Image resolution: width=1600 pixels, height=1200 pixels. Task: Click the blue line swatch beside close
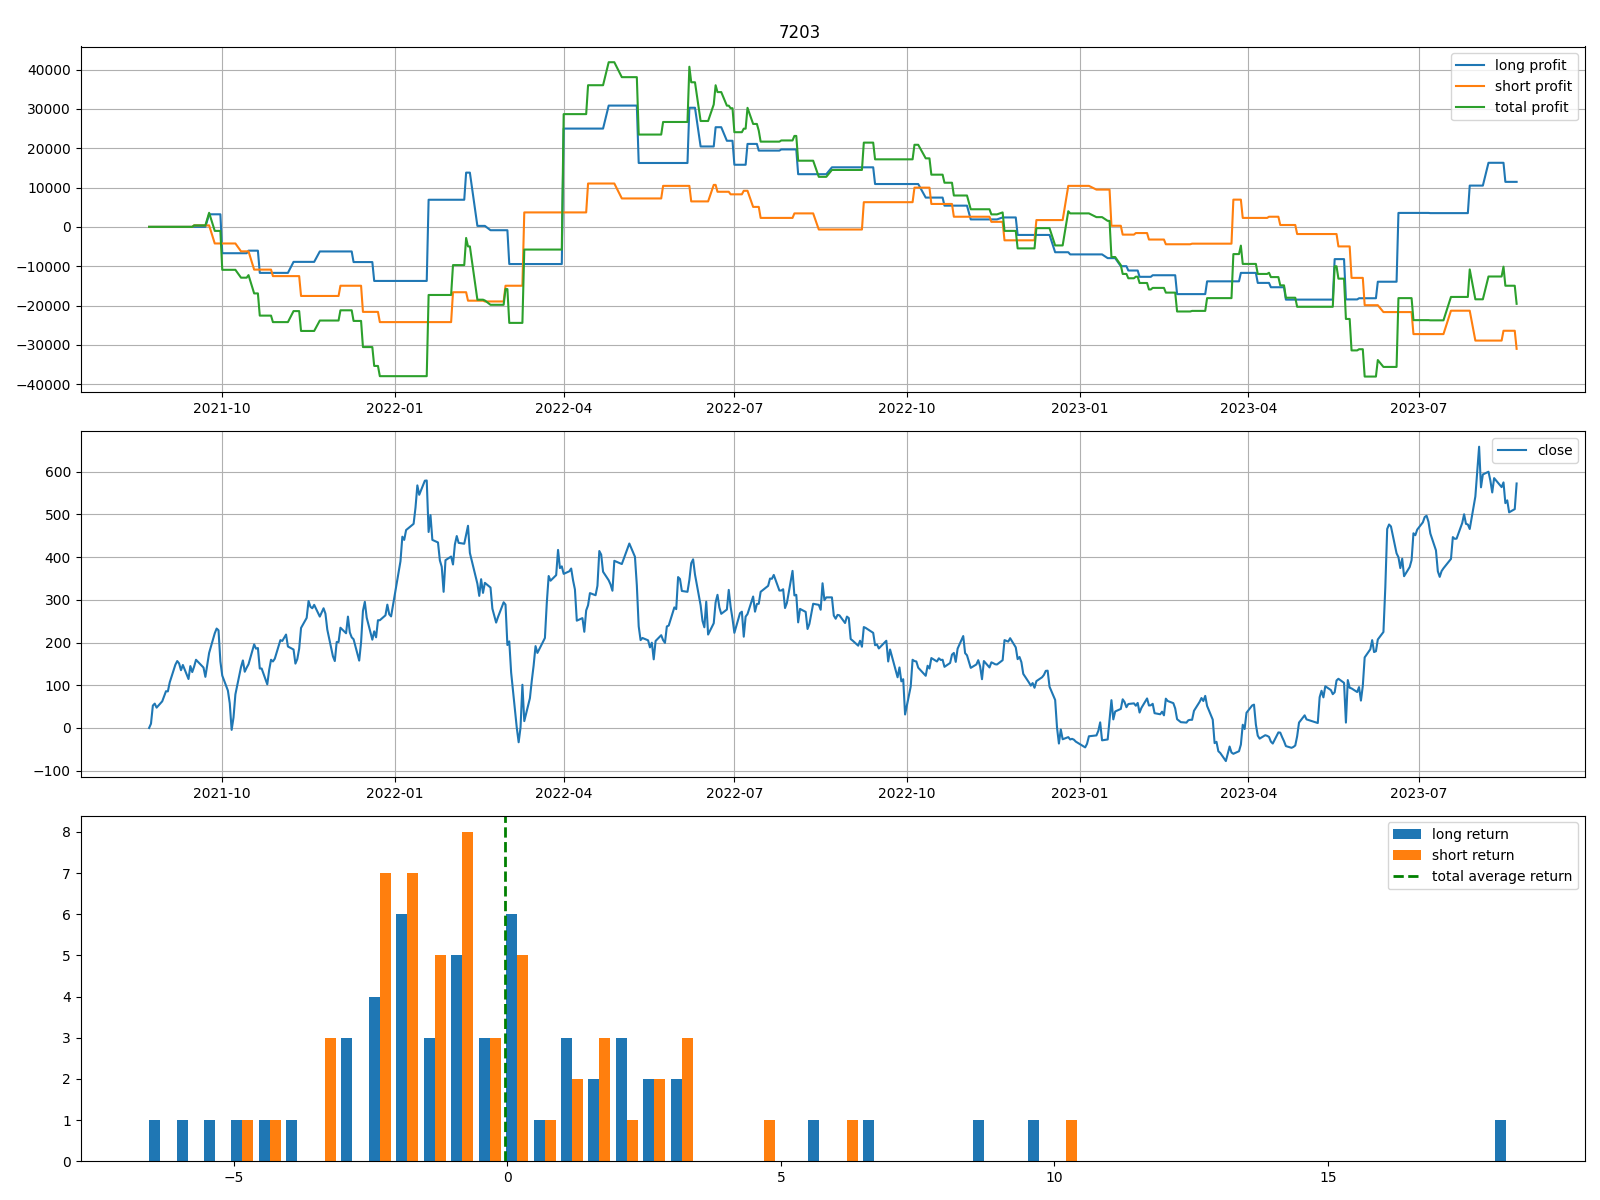(1512, 451)
